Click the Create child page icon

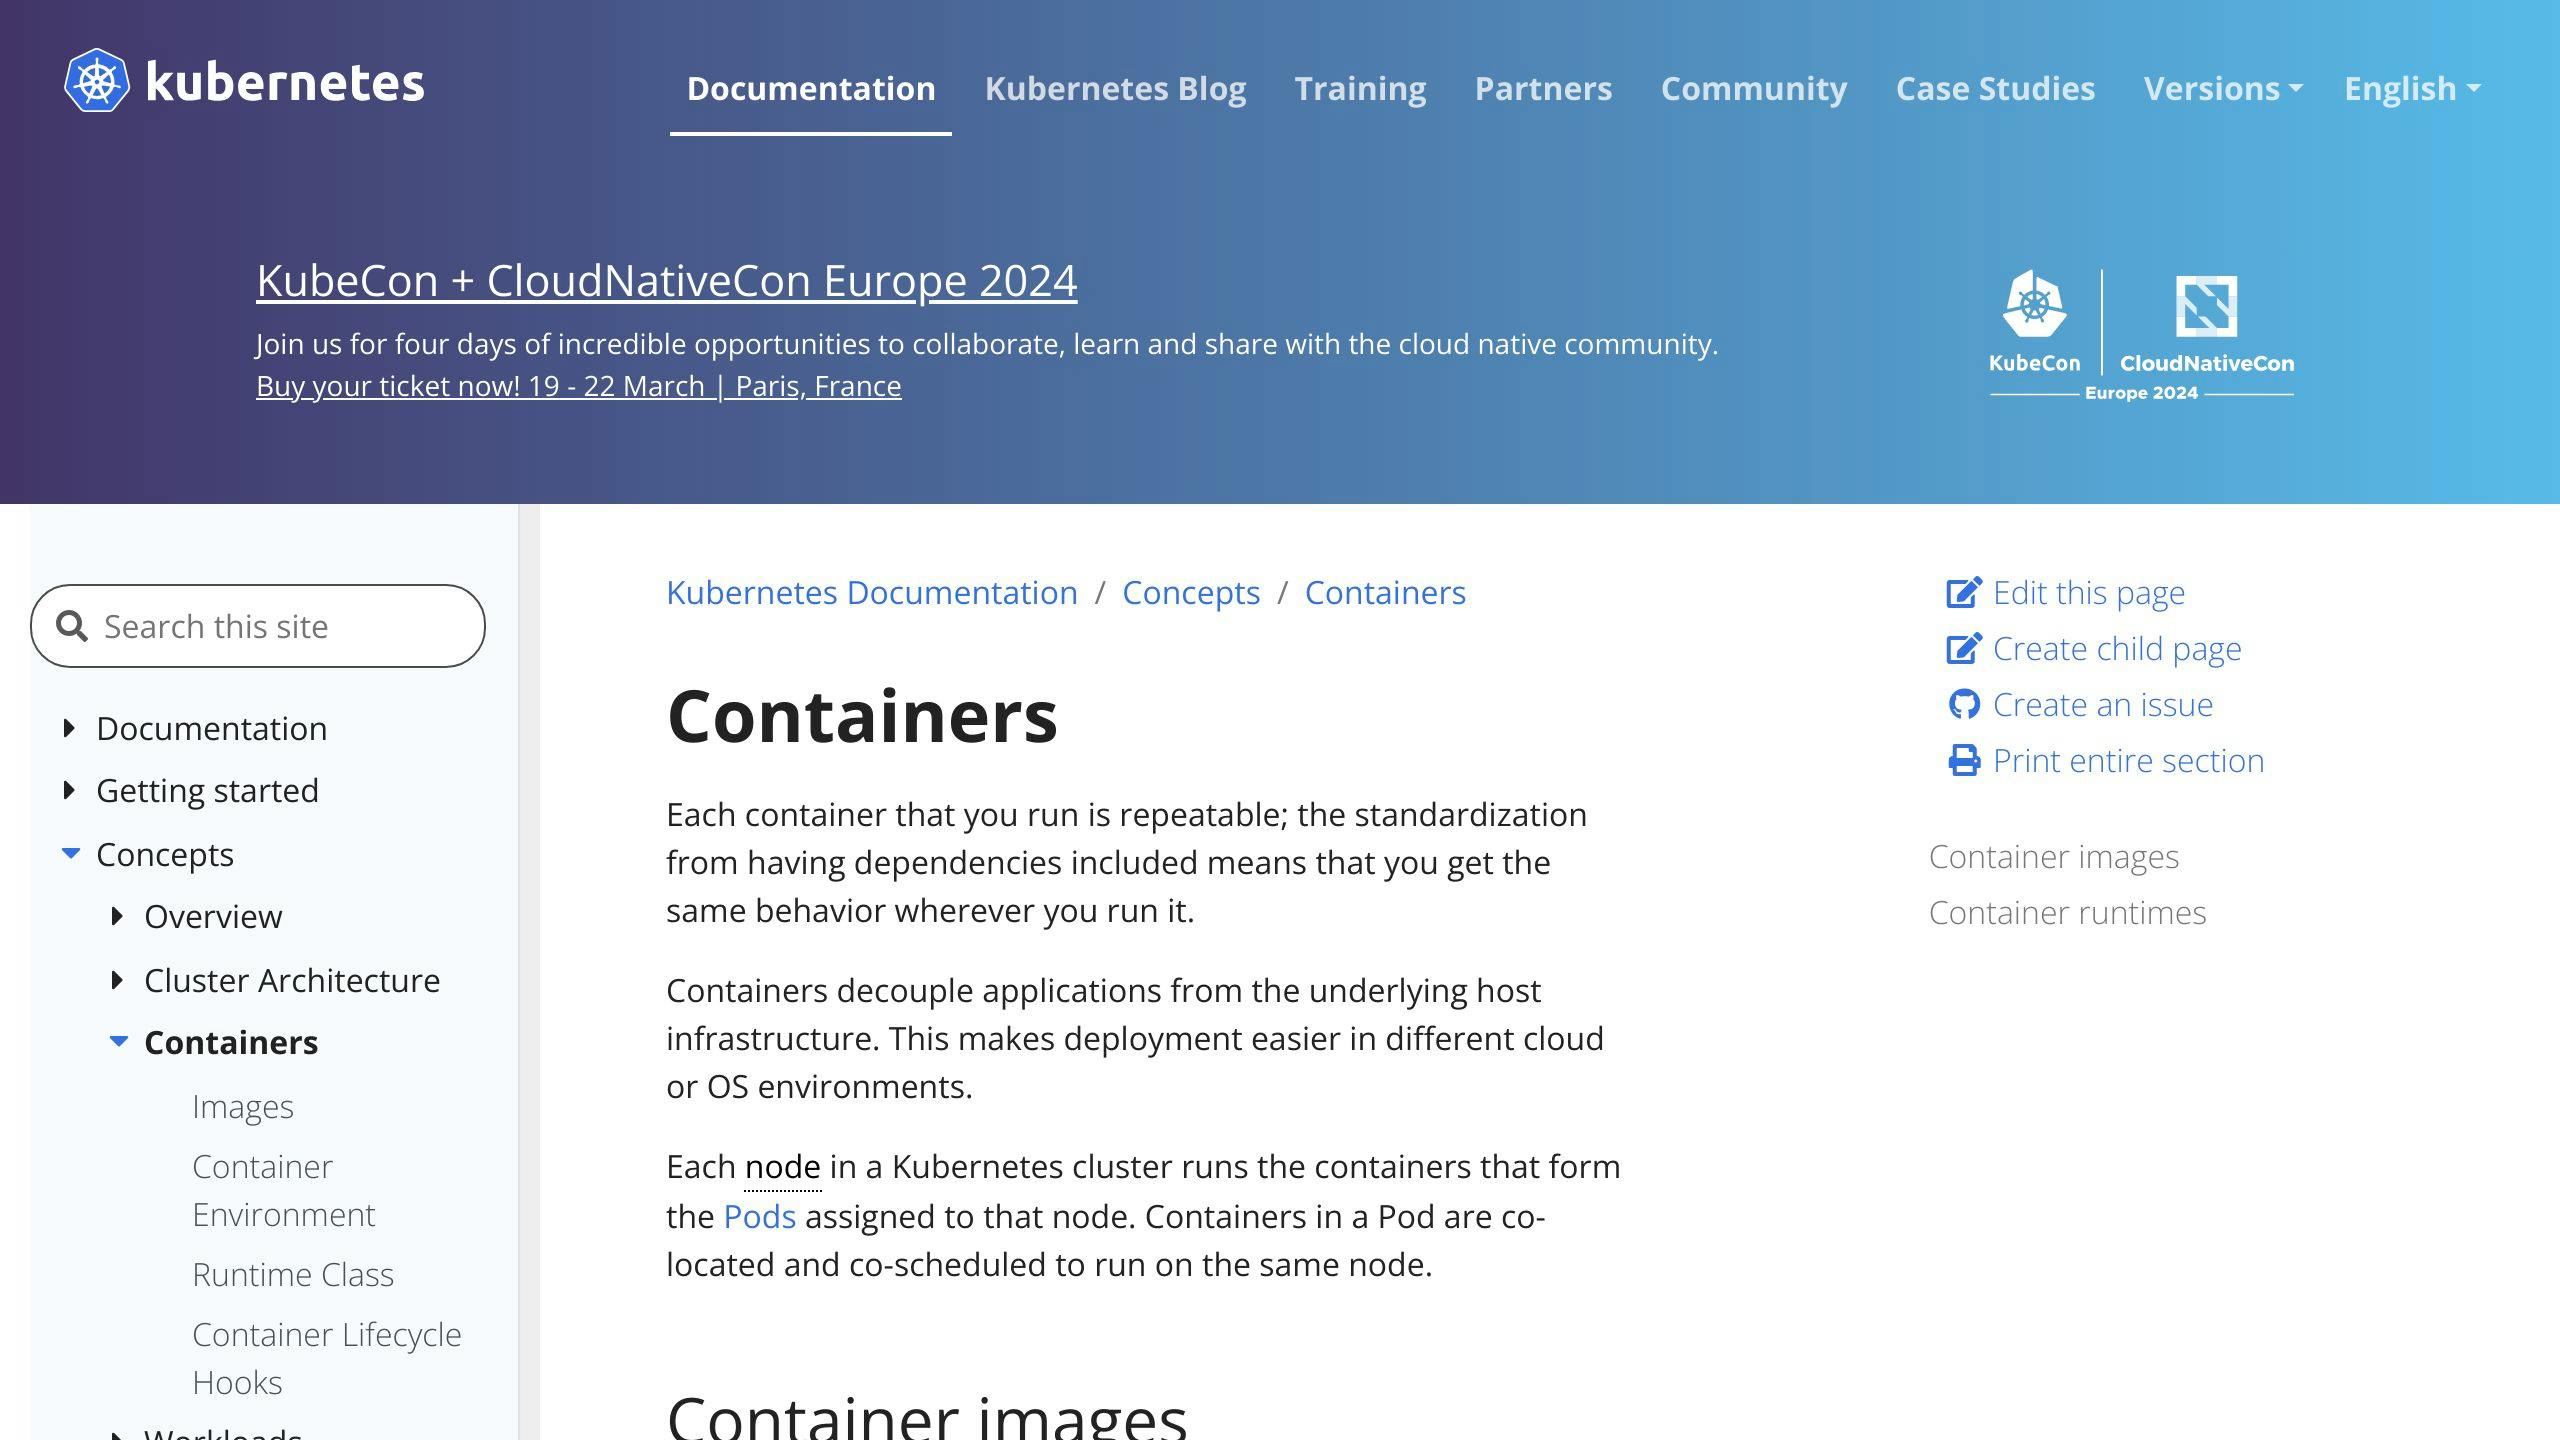pos(1963,648)
